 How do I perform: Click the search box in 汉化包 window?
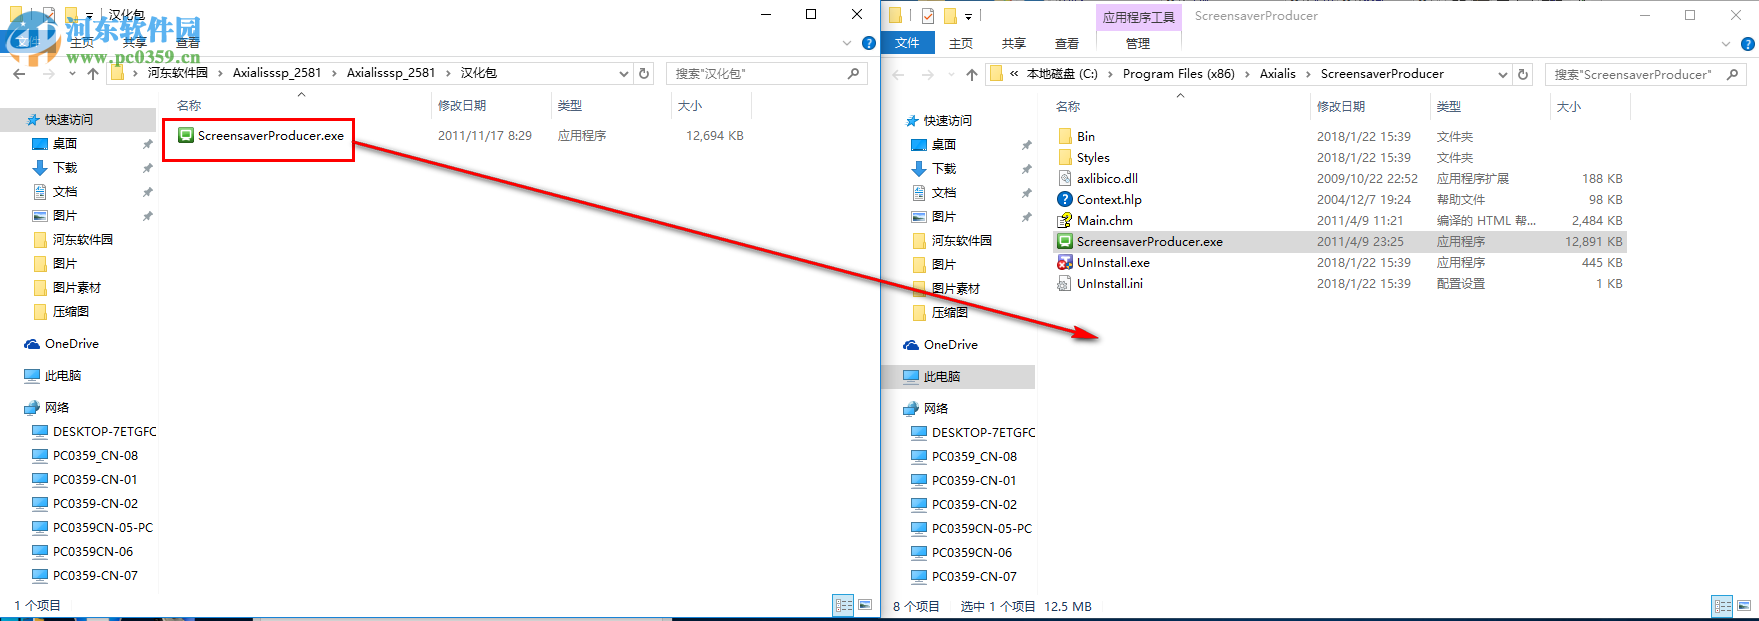pos(767,73)
